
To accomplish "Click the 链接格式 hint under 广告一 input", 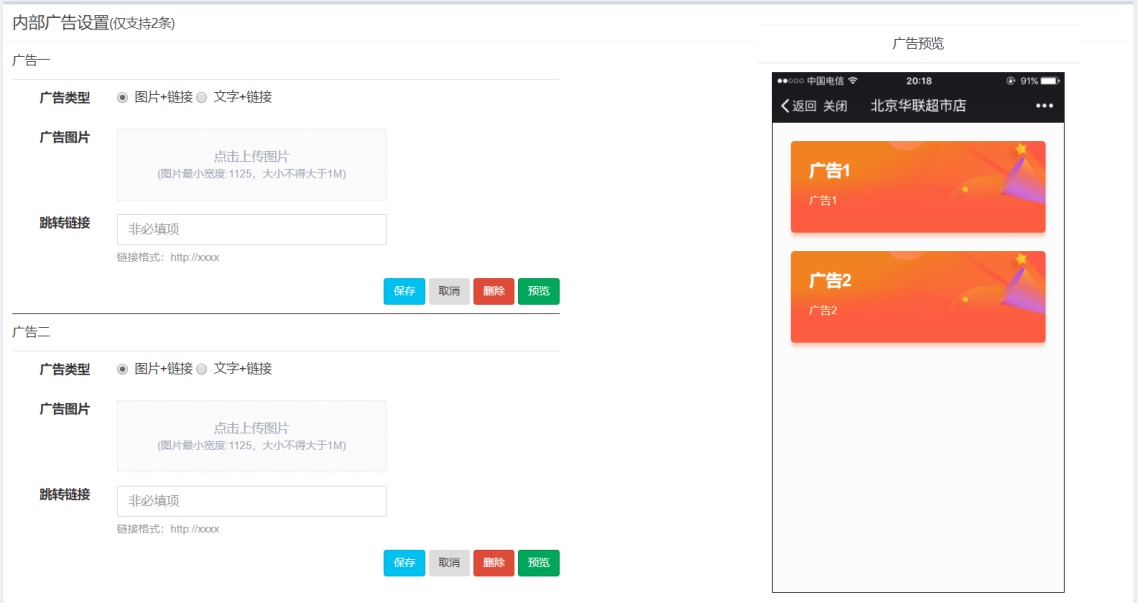I will pos(168,257).
